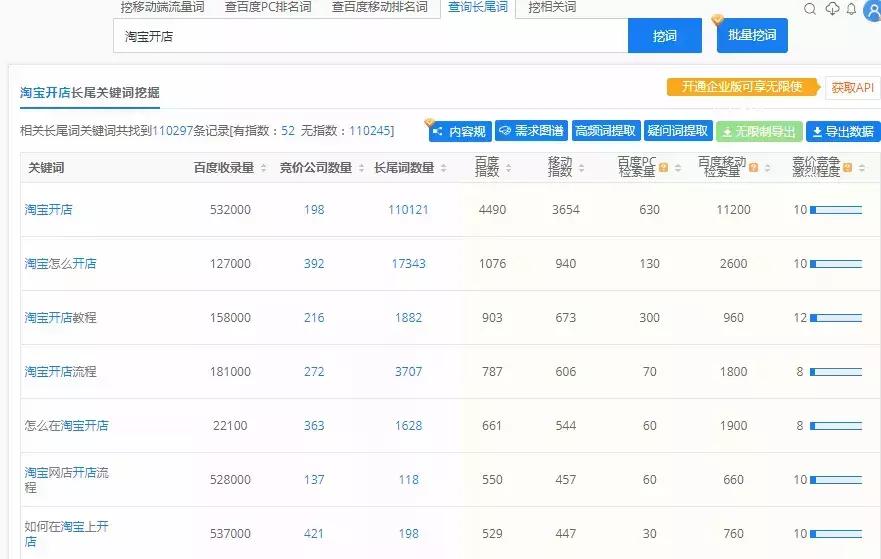Click long-tail count 1882

pos(408,317)
